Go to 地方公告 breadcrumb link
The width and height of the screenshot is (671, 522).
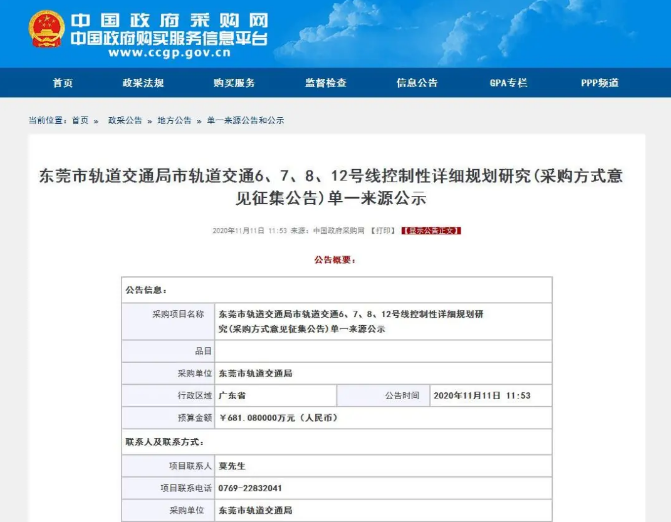174,120
